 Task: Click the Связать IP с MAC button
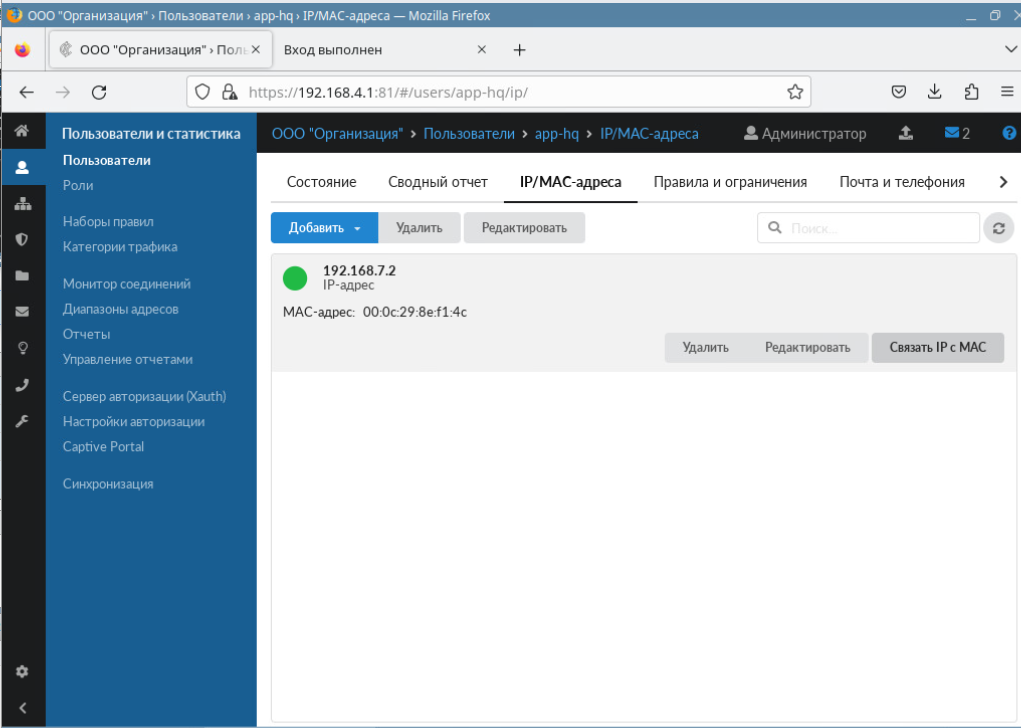pyautogui.click(x=937, y=347)
